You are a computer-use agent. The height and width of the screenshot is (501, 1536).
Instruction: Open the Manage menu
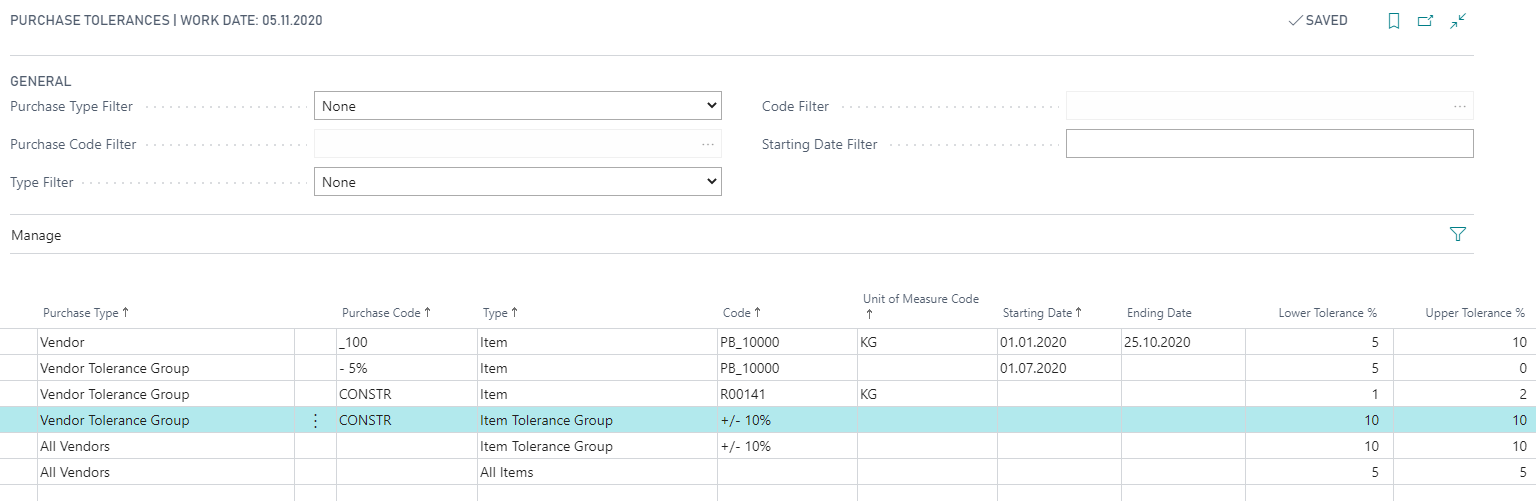(36, 235)
